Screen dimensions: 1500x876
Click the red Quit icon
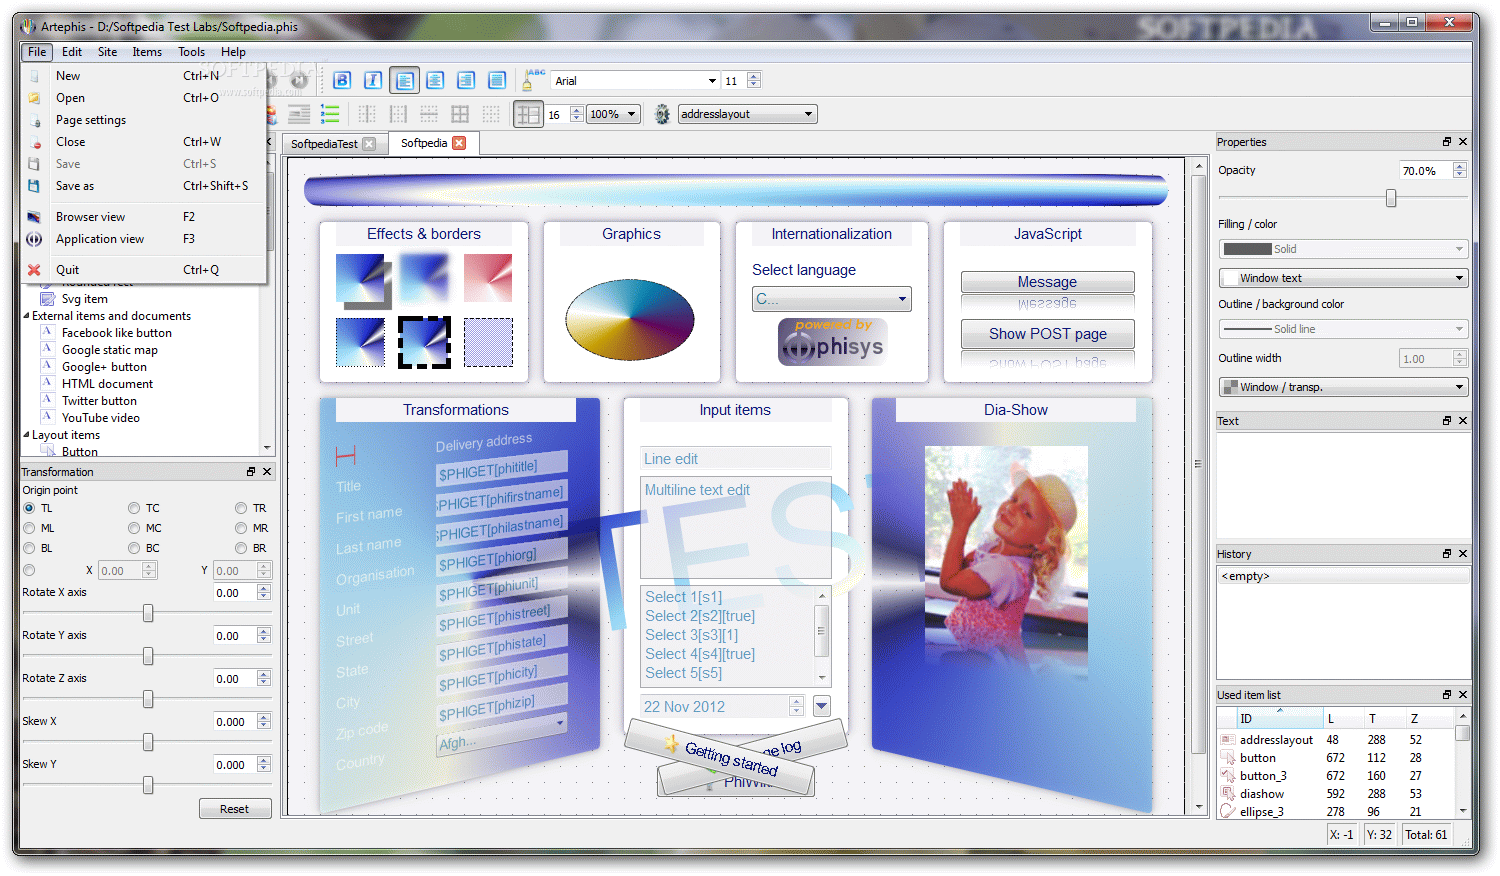34,270
